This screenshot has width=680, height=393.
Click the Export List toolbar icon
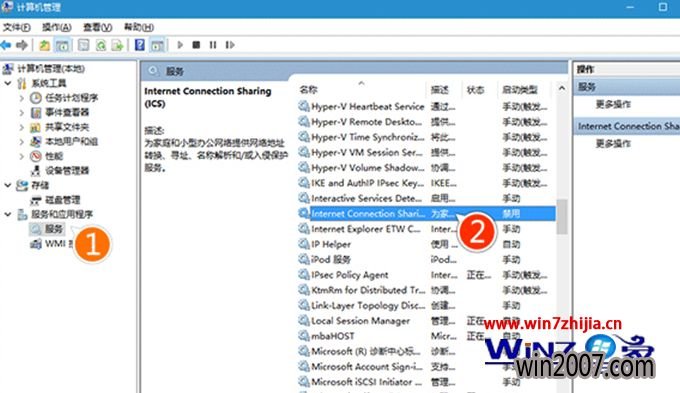click(118, 45)
